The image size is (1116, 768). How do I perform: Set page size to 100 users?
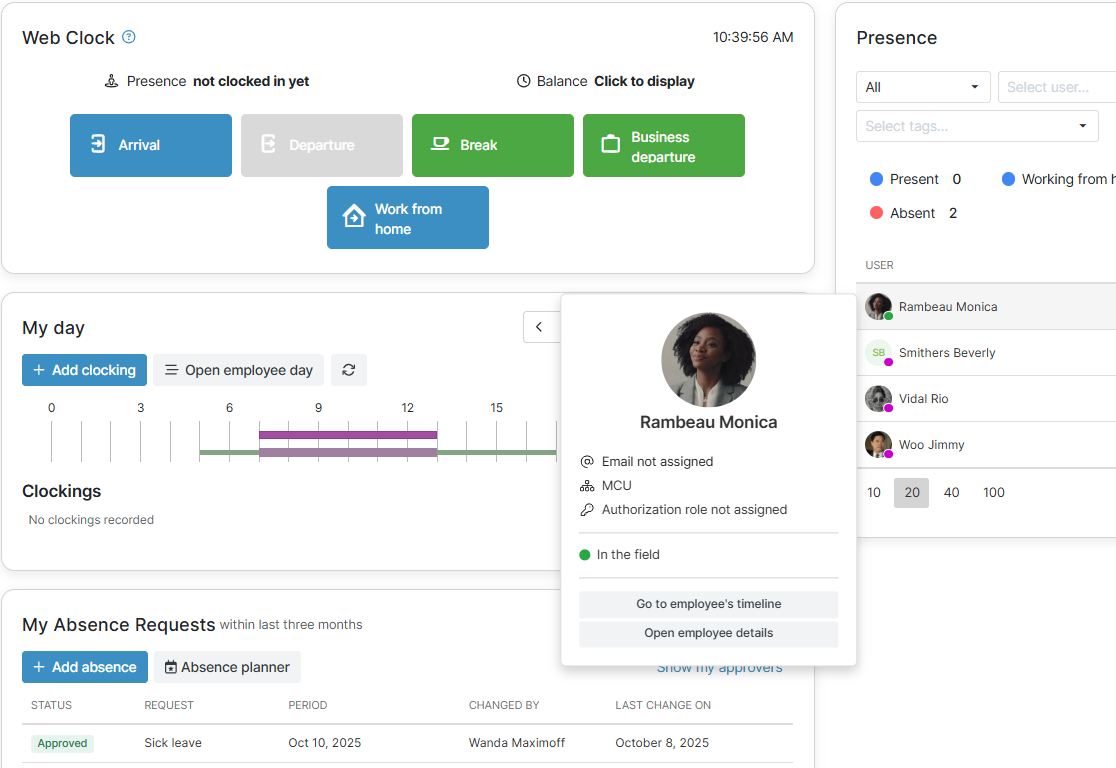[x=994, y=493]
